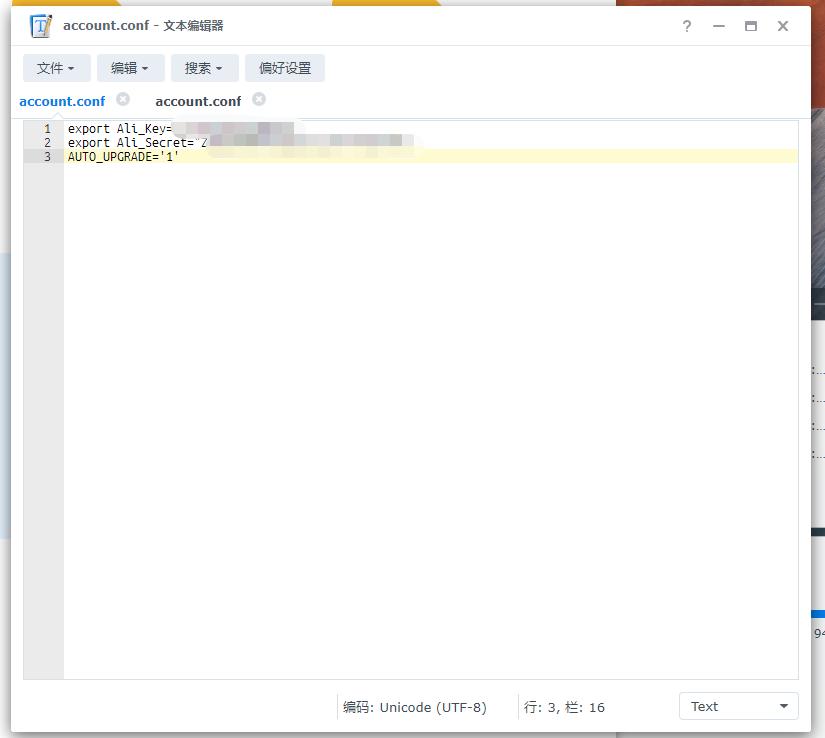The height and width of the screenshot is (738, 825).
Task: Select line number 1 in the gutter
Action: 47,128
